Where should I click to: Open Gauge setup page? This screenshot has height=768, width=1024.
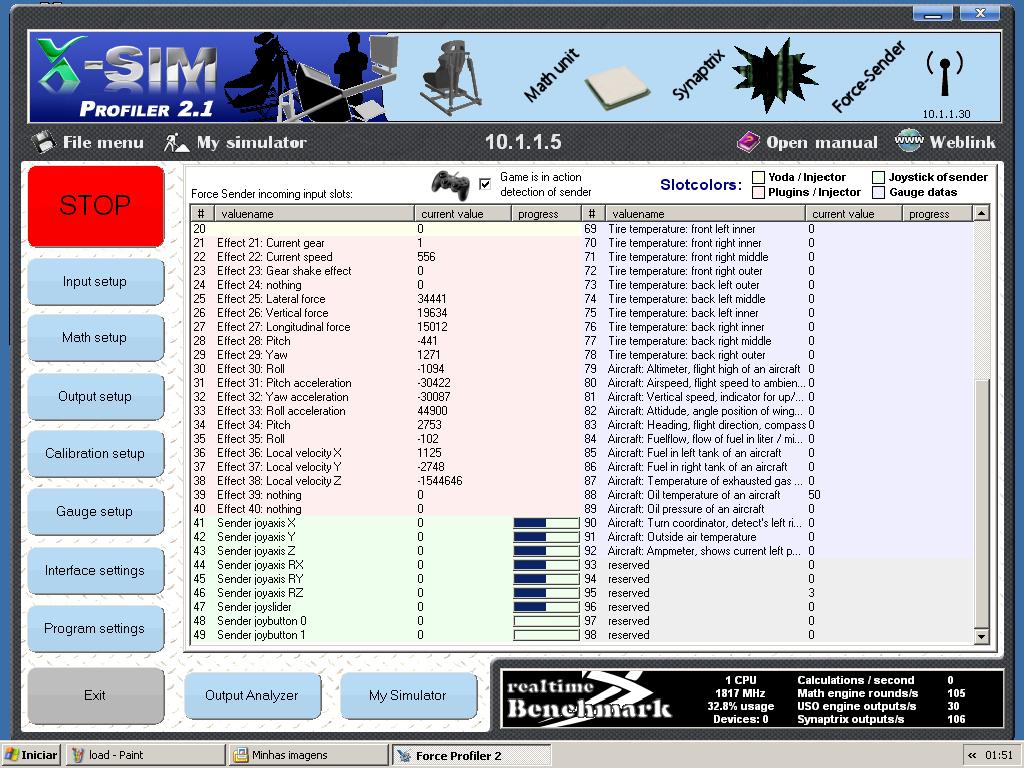(x=95, y=511)
